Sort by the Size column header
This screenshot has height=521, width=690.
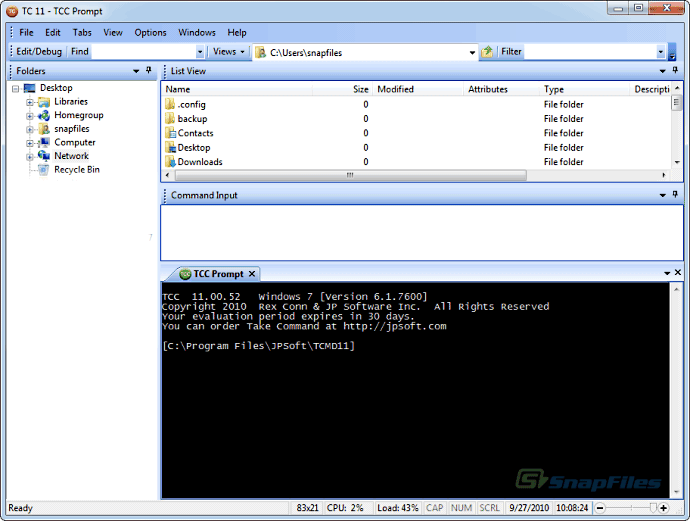pos(343,89)
